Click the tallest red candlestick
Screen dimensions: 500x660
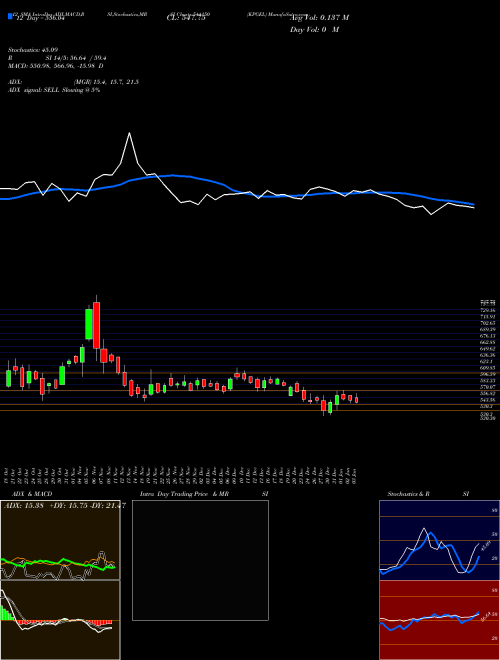[97, 325]
